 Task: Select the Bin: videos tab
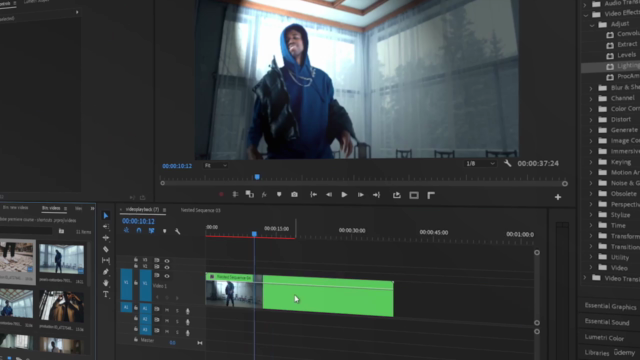51,208
